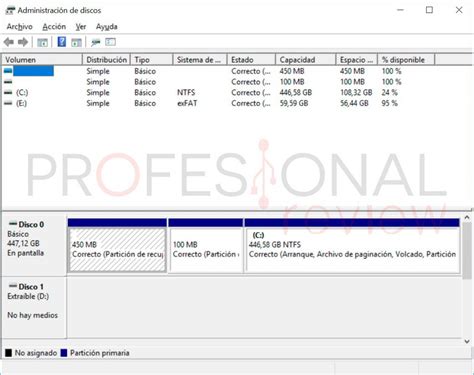Click the 95 % available cell
The height and width of the screenshot is (375, 474).
389,103
